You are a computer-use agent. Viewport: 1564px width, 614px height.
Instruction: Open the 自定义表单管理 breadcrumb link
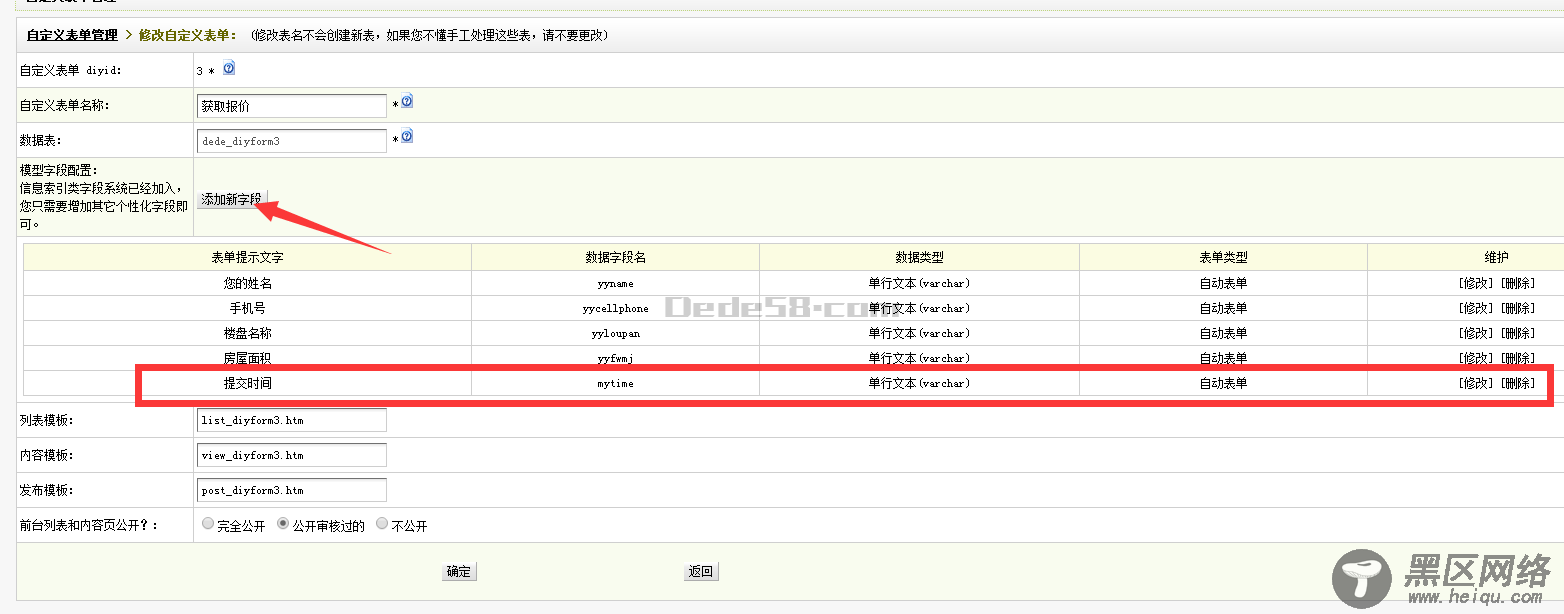(x=72, y=35)
